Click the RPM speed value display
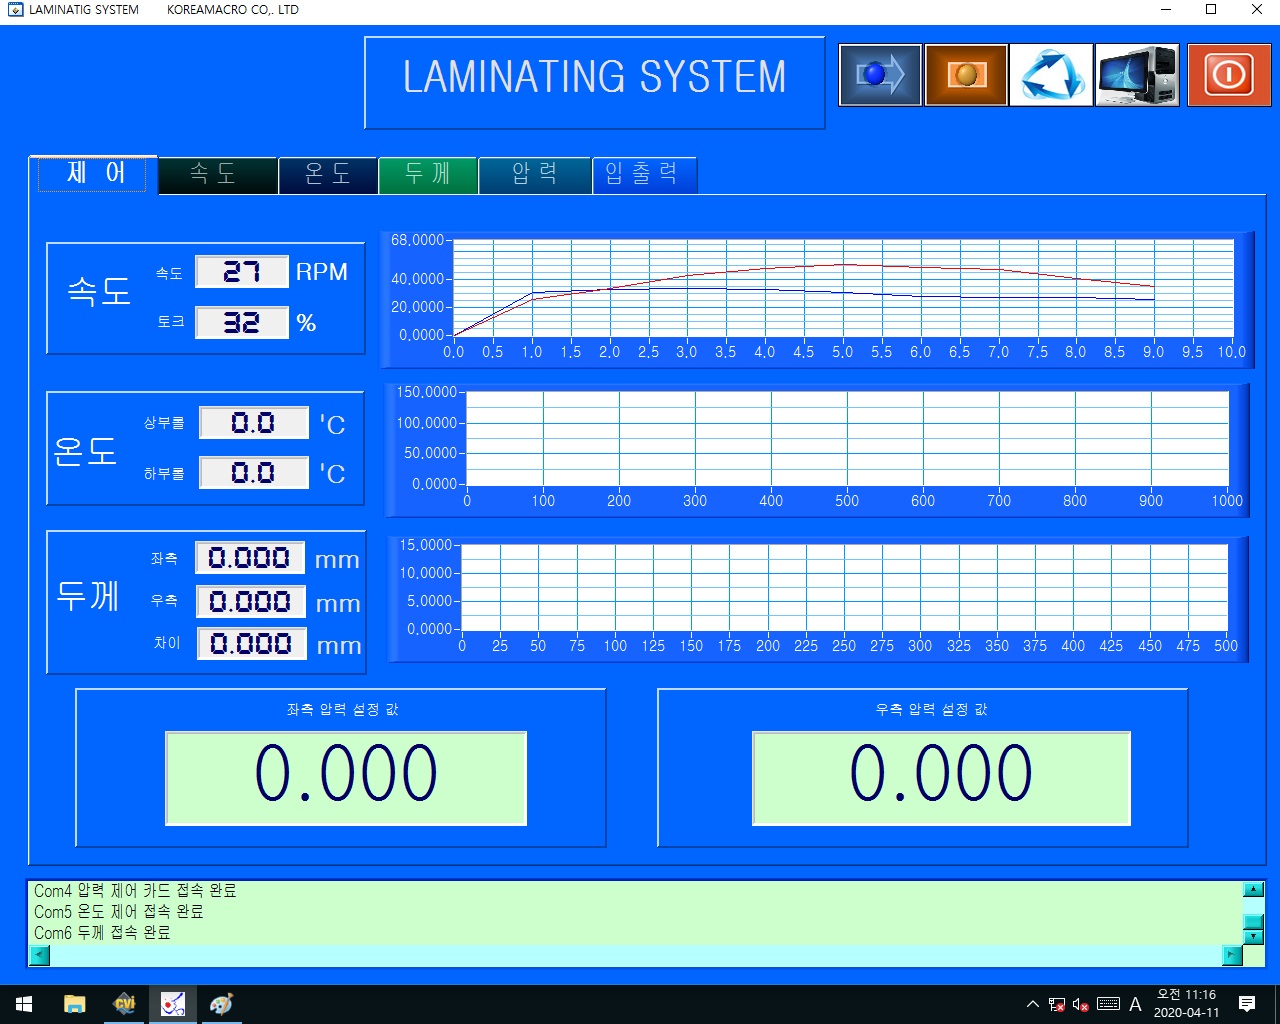The width and height of the screenshot is (1280, 1024). pos(241,272)
